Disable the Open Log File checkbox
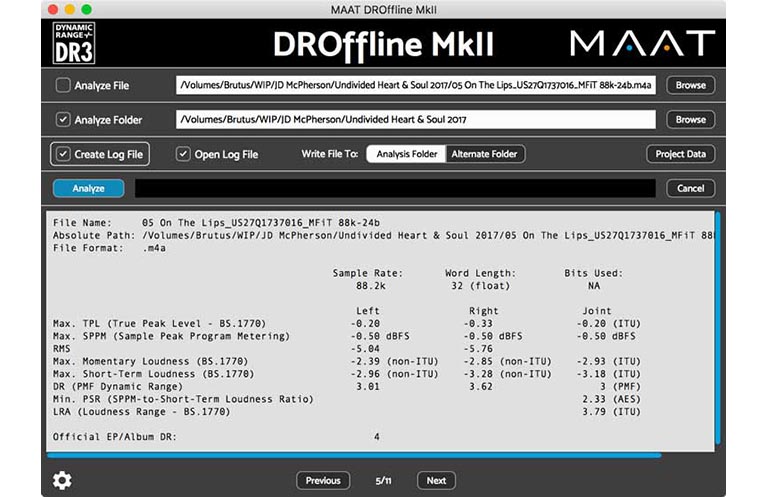Viewport: 768px width, 497px height. point(183,154)
